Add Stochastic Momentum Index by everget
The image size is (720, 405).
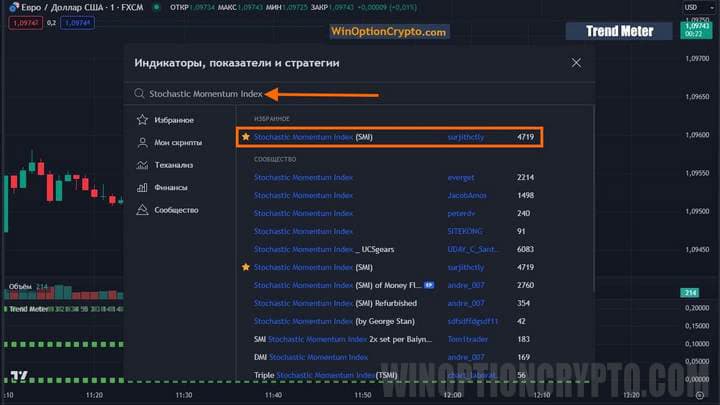tap(303, 177)
